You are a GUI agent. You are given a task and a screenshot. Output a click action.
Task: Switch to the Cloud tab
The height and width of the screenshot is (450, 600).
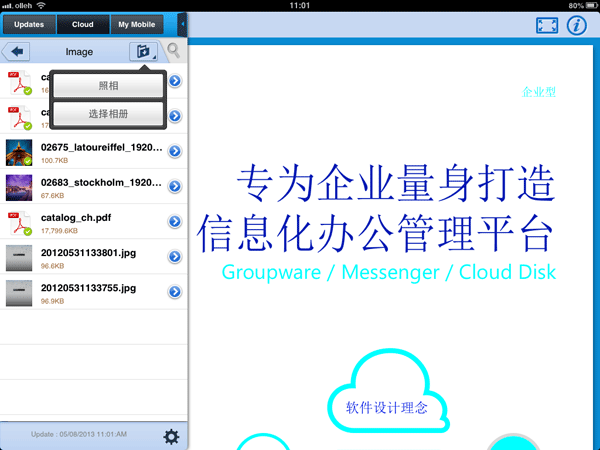[x=82, y=24]
